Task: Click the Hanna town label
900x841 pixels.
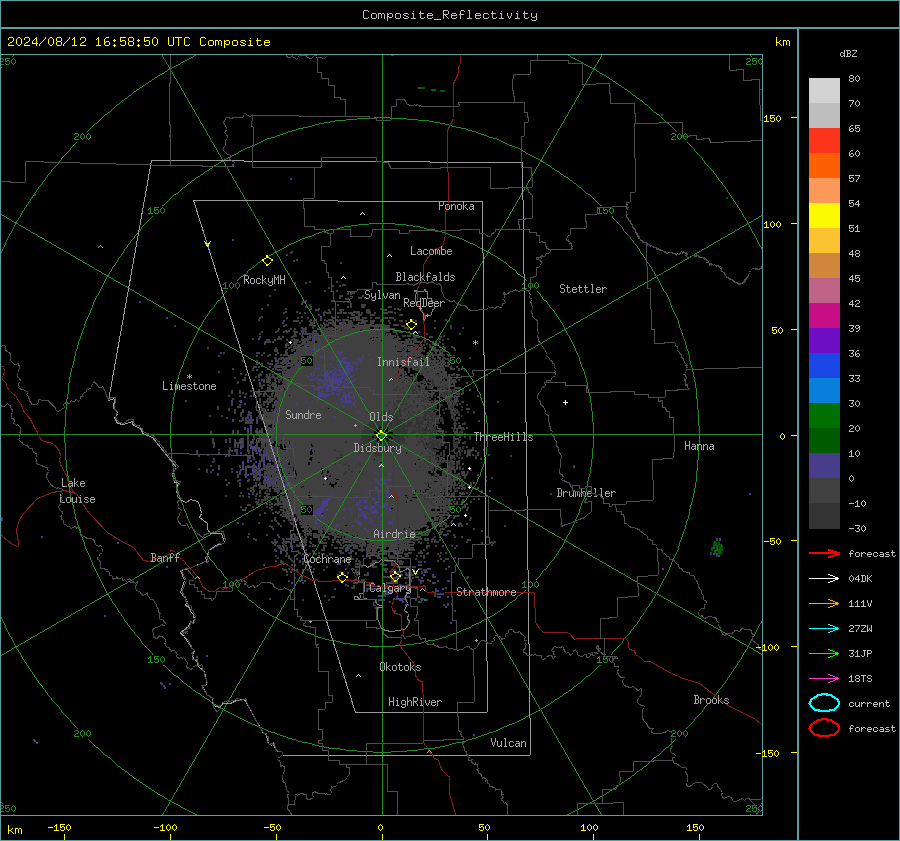Action: point(699,446)
